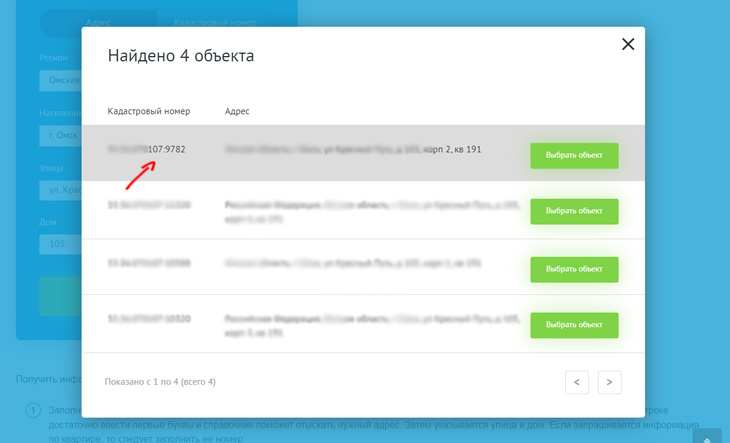Screen dimensions: 730x443
Task: Click 'Показано с 1 по 4' results counter
Action: [160, 382]
